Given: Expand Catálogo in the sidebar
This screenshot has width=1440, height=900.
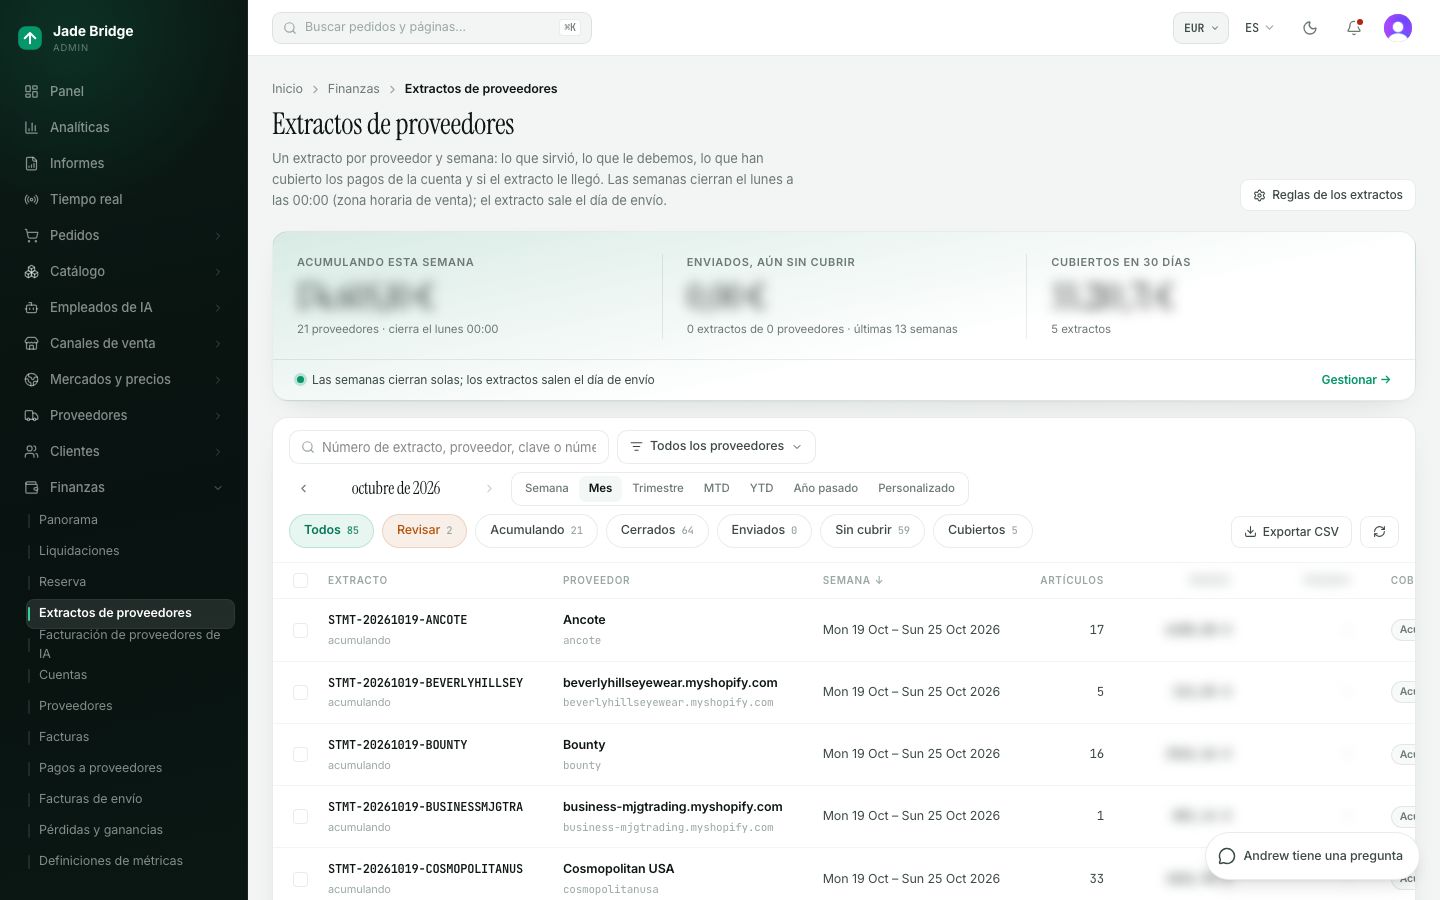Looking at the screenshot, I should point(124,271).
